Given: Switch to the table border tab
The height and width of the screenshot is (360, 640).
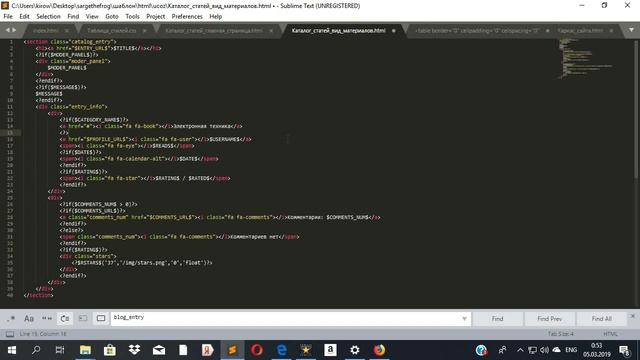Looking at the screenshot, I should (x=477, y=31).
